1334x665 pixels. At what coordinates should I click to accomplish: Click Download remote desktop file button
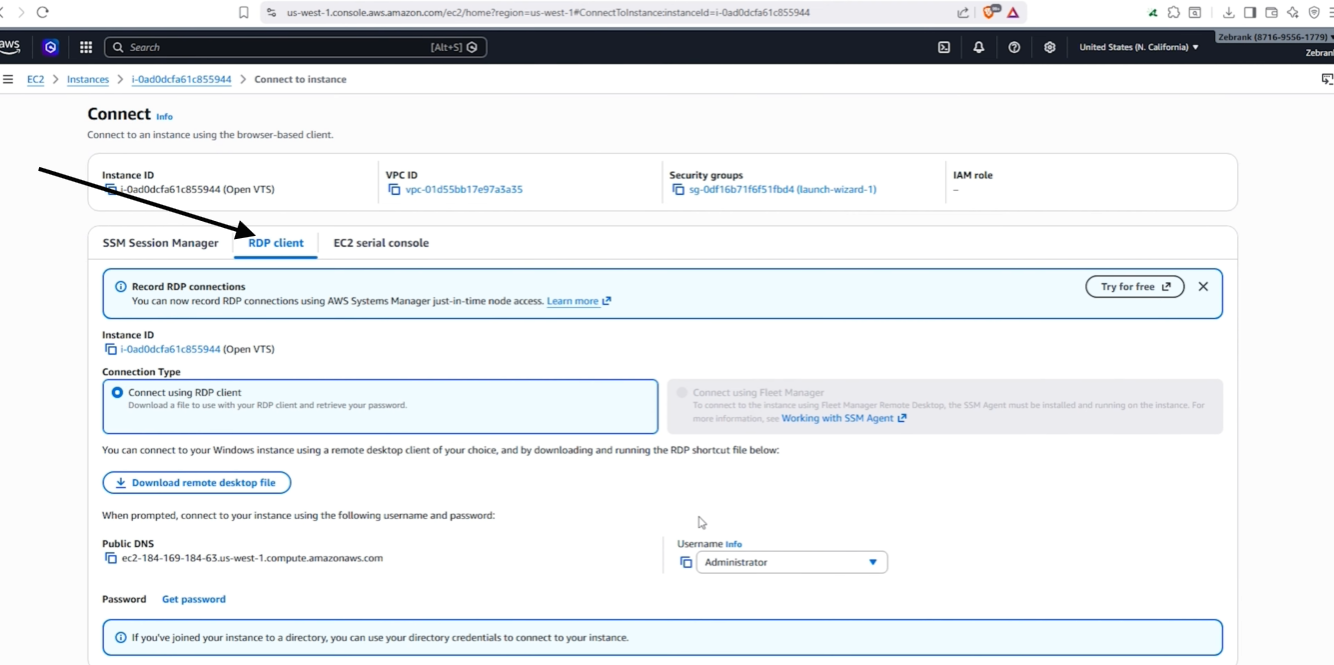197,483
